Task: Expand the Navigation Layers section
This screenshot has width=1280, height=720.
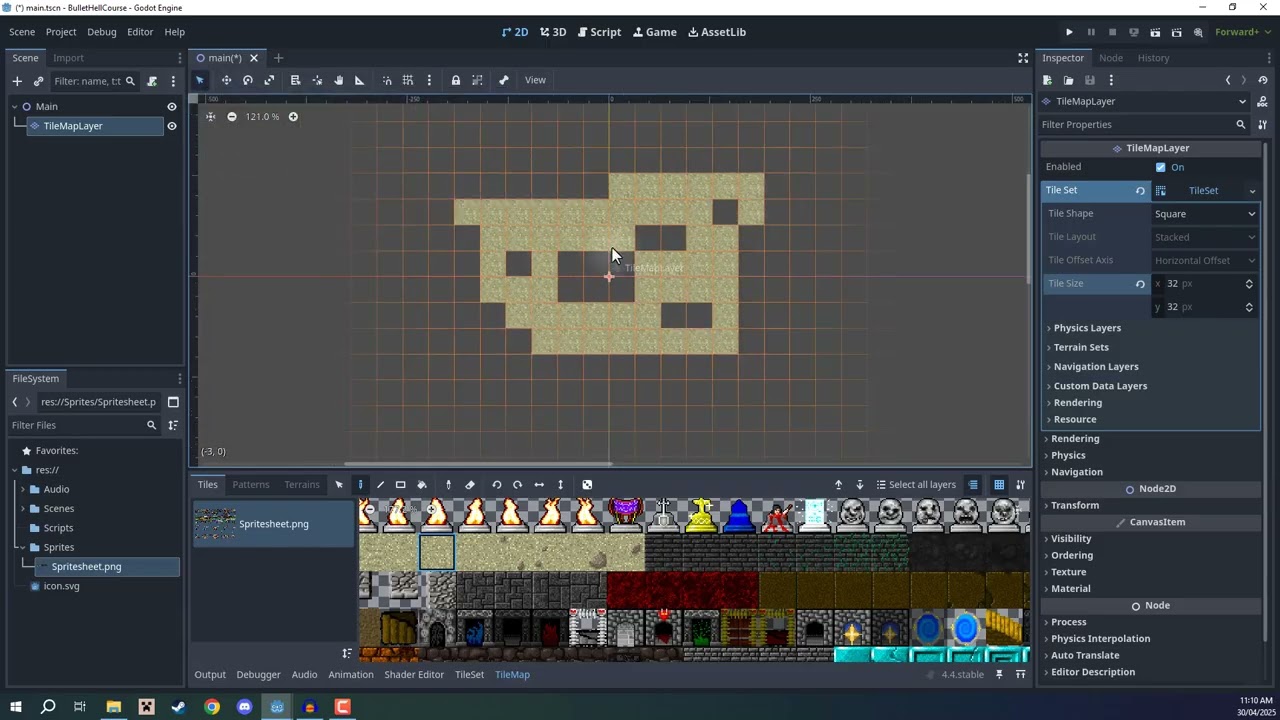Action: coord(1096,367)
